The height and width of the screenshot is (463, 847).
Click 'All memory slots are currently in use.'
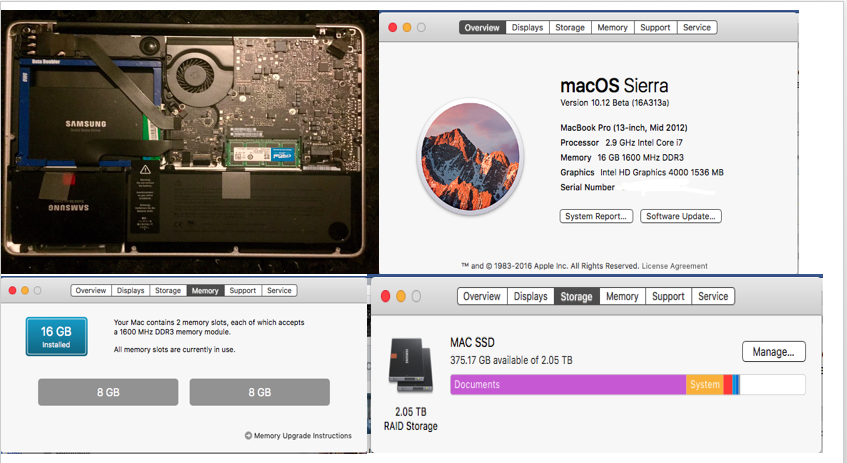click(x=174, y=350)
